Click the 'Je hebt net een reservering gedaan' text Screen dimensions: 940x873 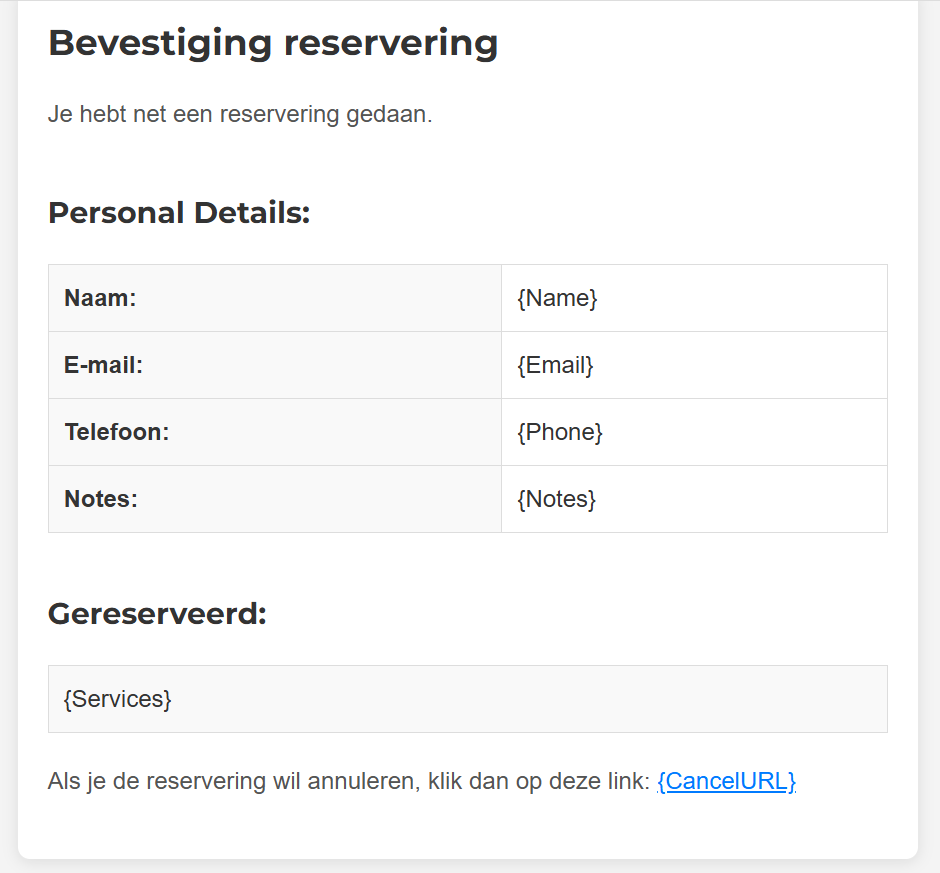pyautogui.click(x=240, y=114)
